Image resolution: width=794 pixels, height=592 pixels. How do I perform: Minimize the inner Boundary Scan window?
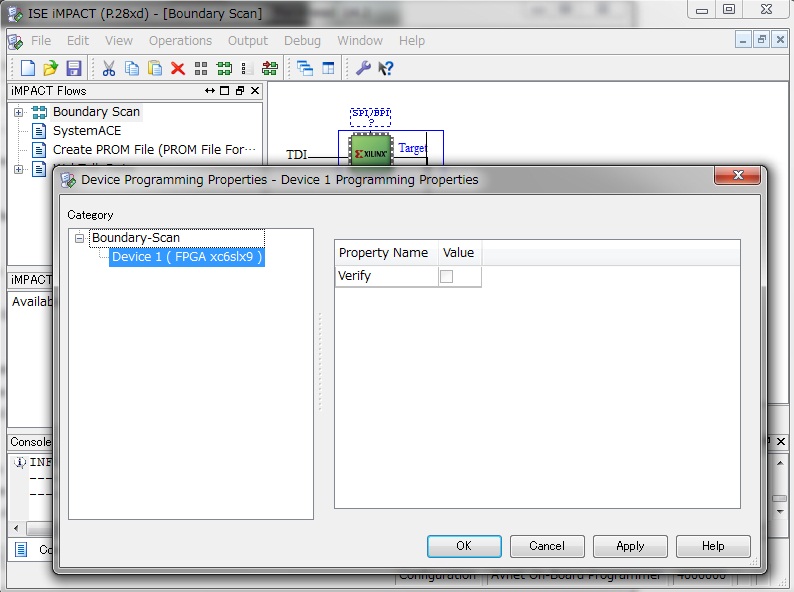tap(743, 40)
